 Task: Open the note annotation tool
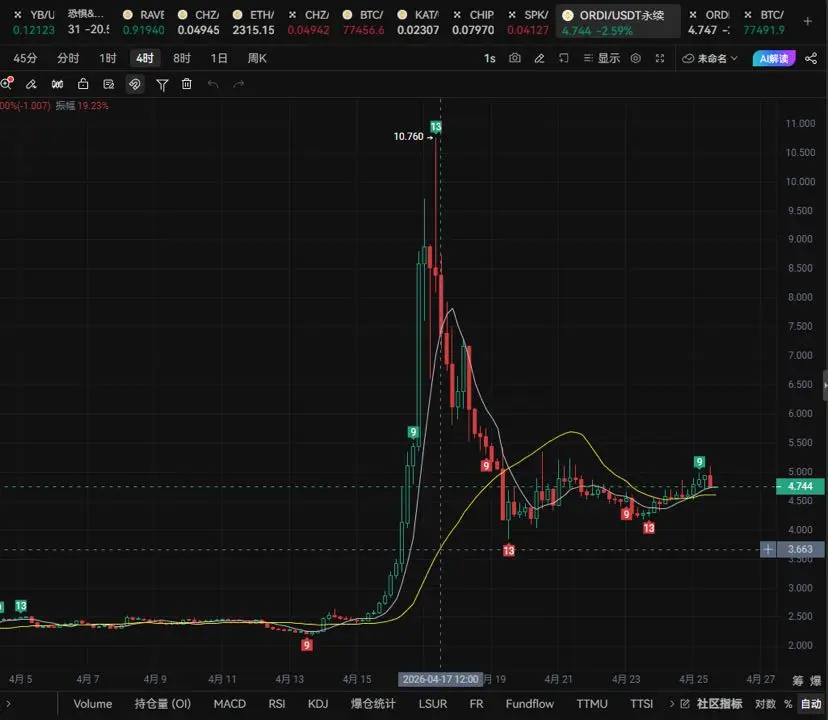pyautogui.click(x=109, y=84)
